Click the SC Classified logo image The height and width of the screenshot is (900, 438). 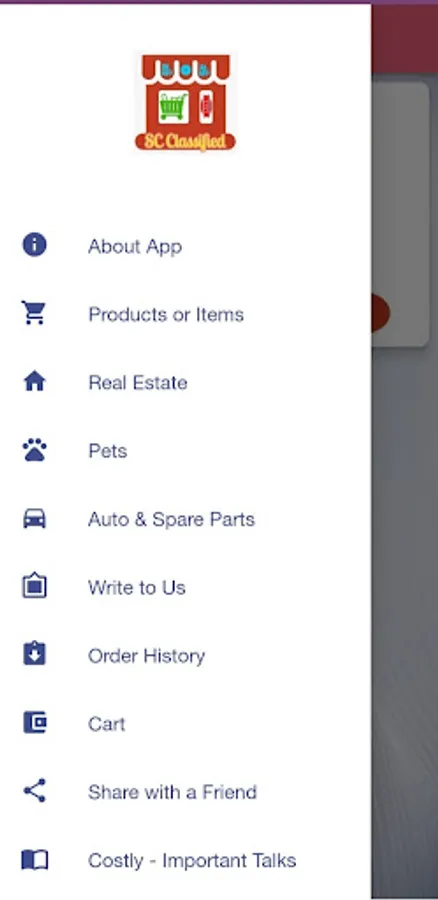[x=185, y=102]
